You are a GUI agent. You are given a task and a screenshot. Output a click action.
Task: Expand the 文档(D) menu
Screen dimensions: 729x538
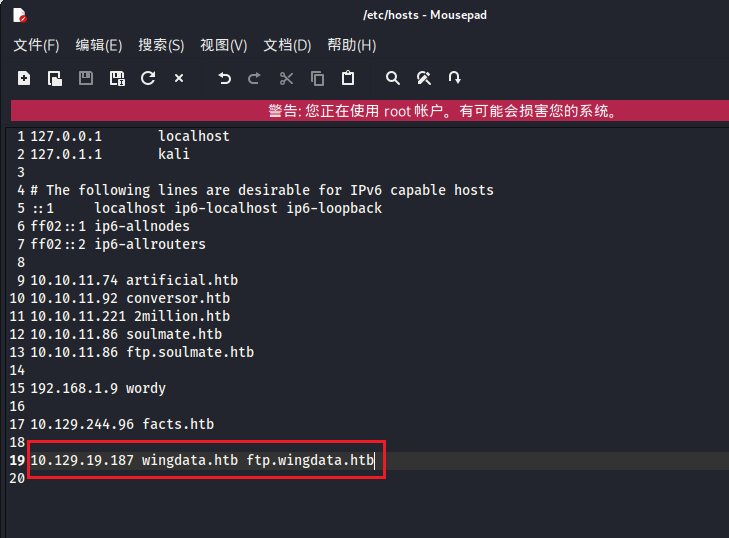click(x=287, y=45)
